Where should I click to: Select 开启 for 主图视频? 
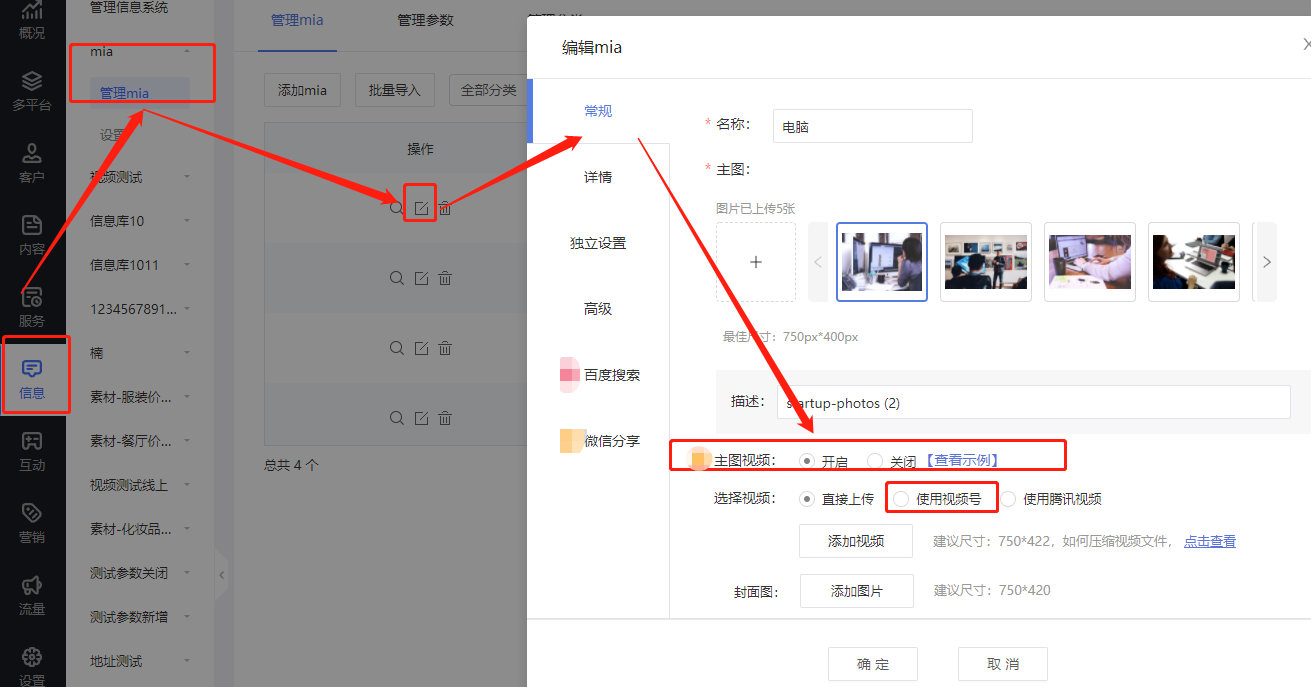click(807, 461)
